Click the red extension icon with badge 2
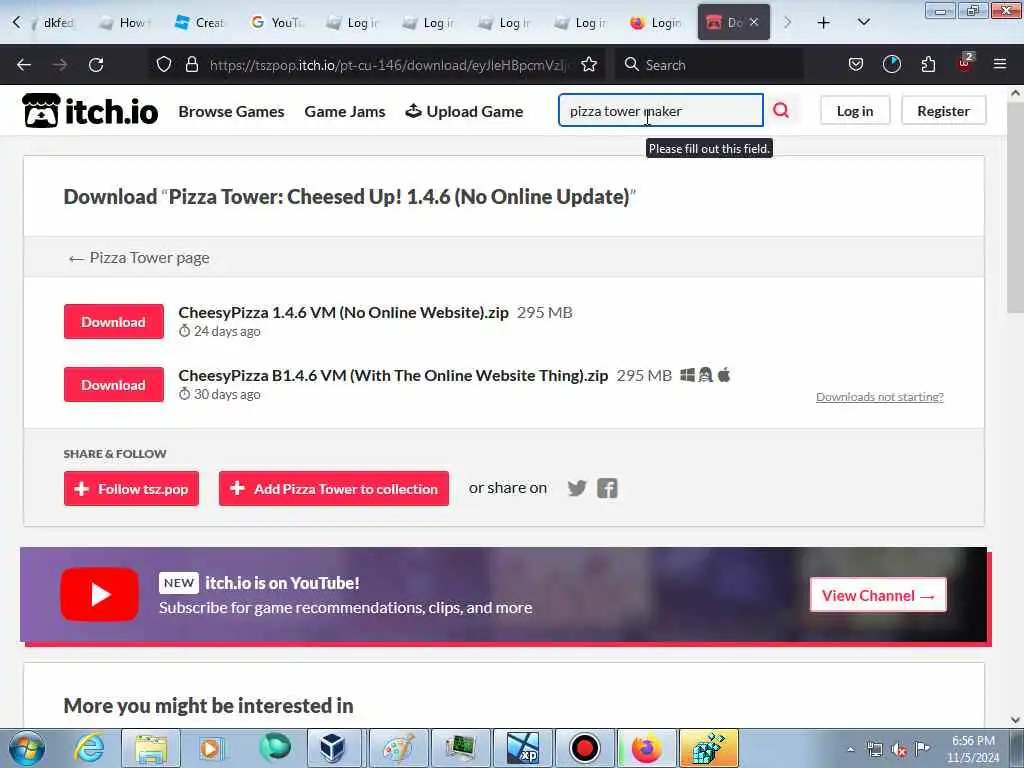1024x768 pixels. (965, 63)
